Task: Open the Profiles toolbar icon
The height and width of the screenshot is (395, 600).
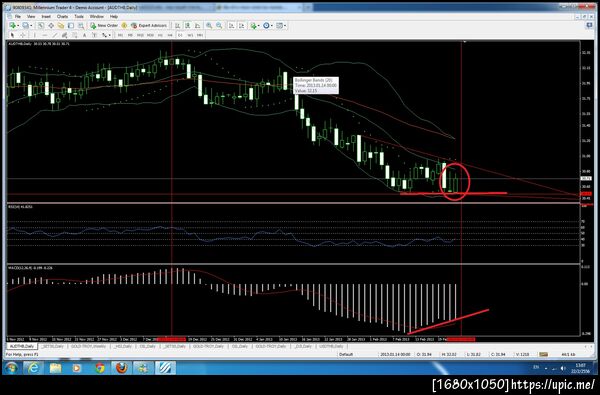Action: [27, 25]
